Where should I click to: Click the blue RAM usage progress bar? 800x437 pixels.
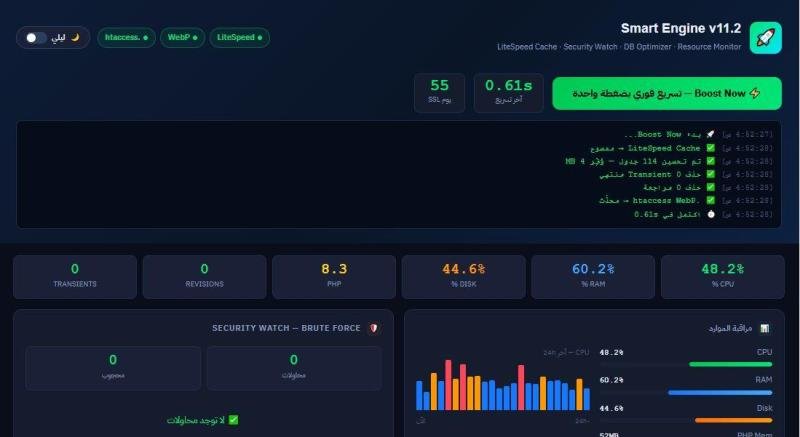coord(720,392)
